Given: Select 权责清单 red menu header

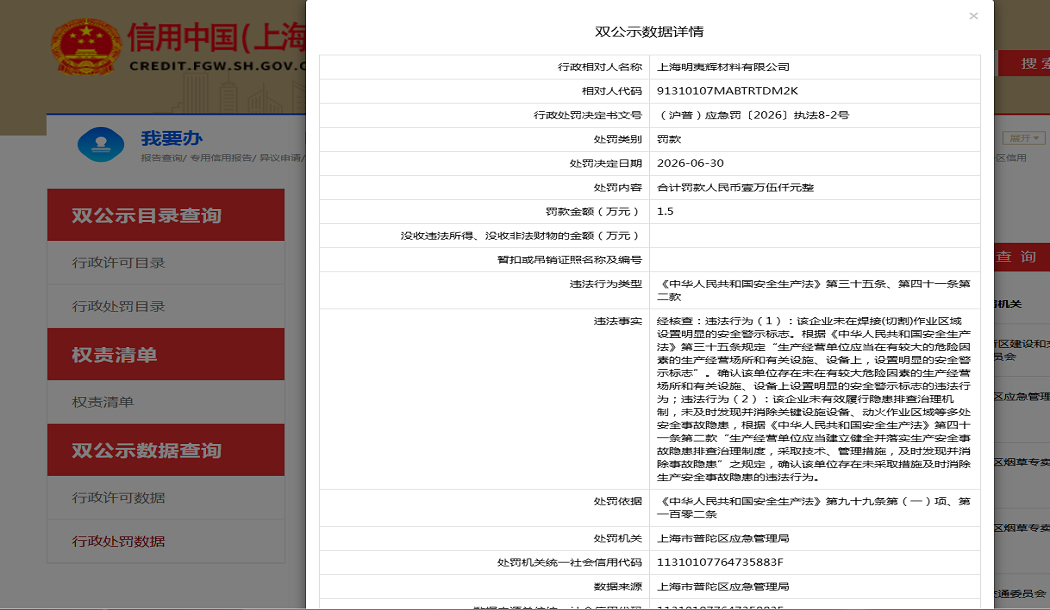Looking at the screenshot, I should click(166, 354).
